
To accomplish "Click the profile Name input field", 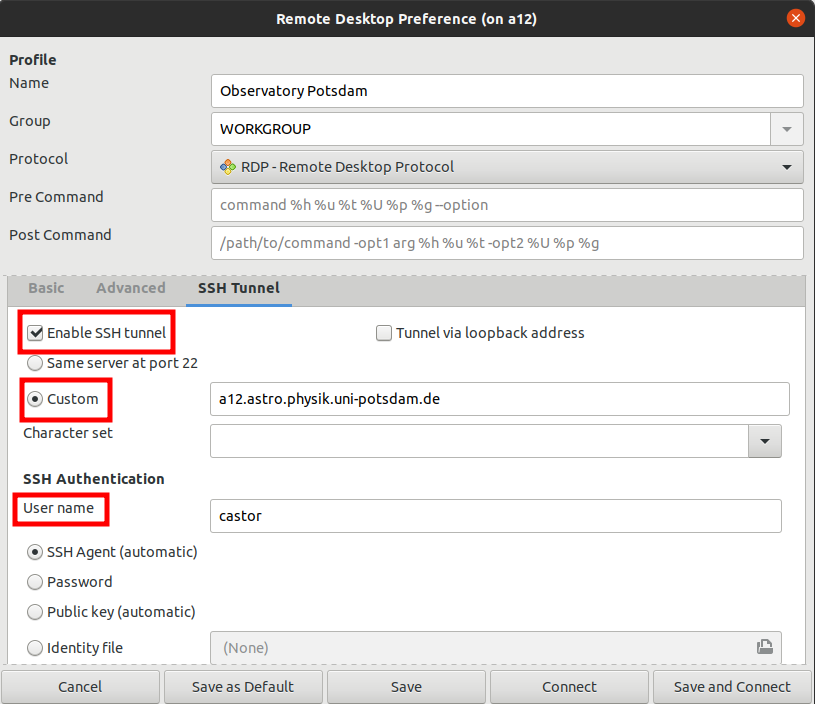I will point(507,91).
